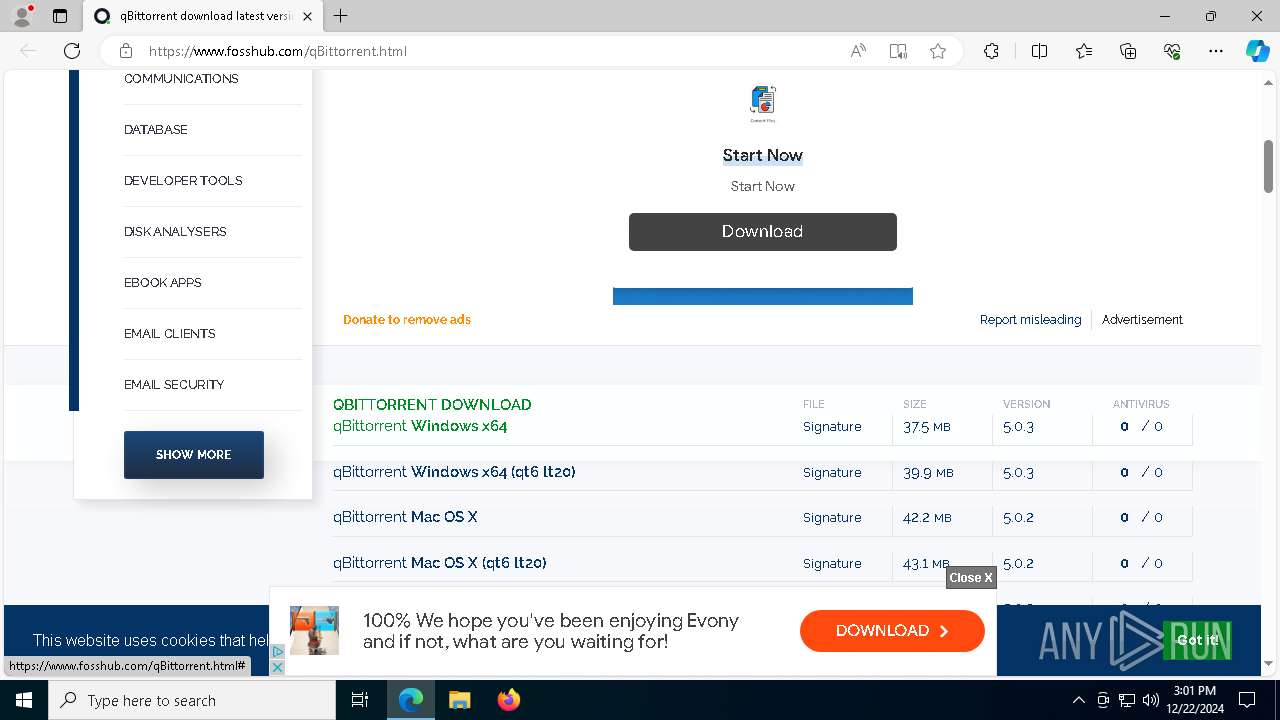Download qBittorrent Mac OS X
The height and width of the screenshot is (720, 1280).
click(405, 517)
